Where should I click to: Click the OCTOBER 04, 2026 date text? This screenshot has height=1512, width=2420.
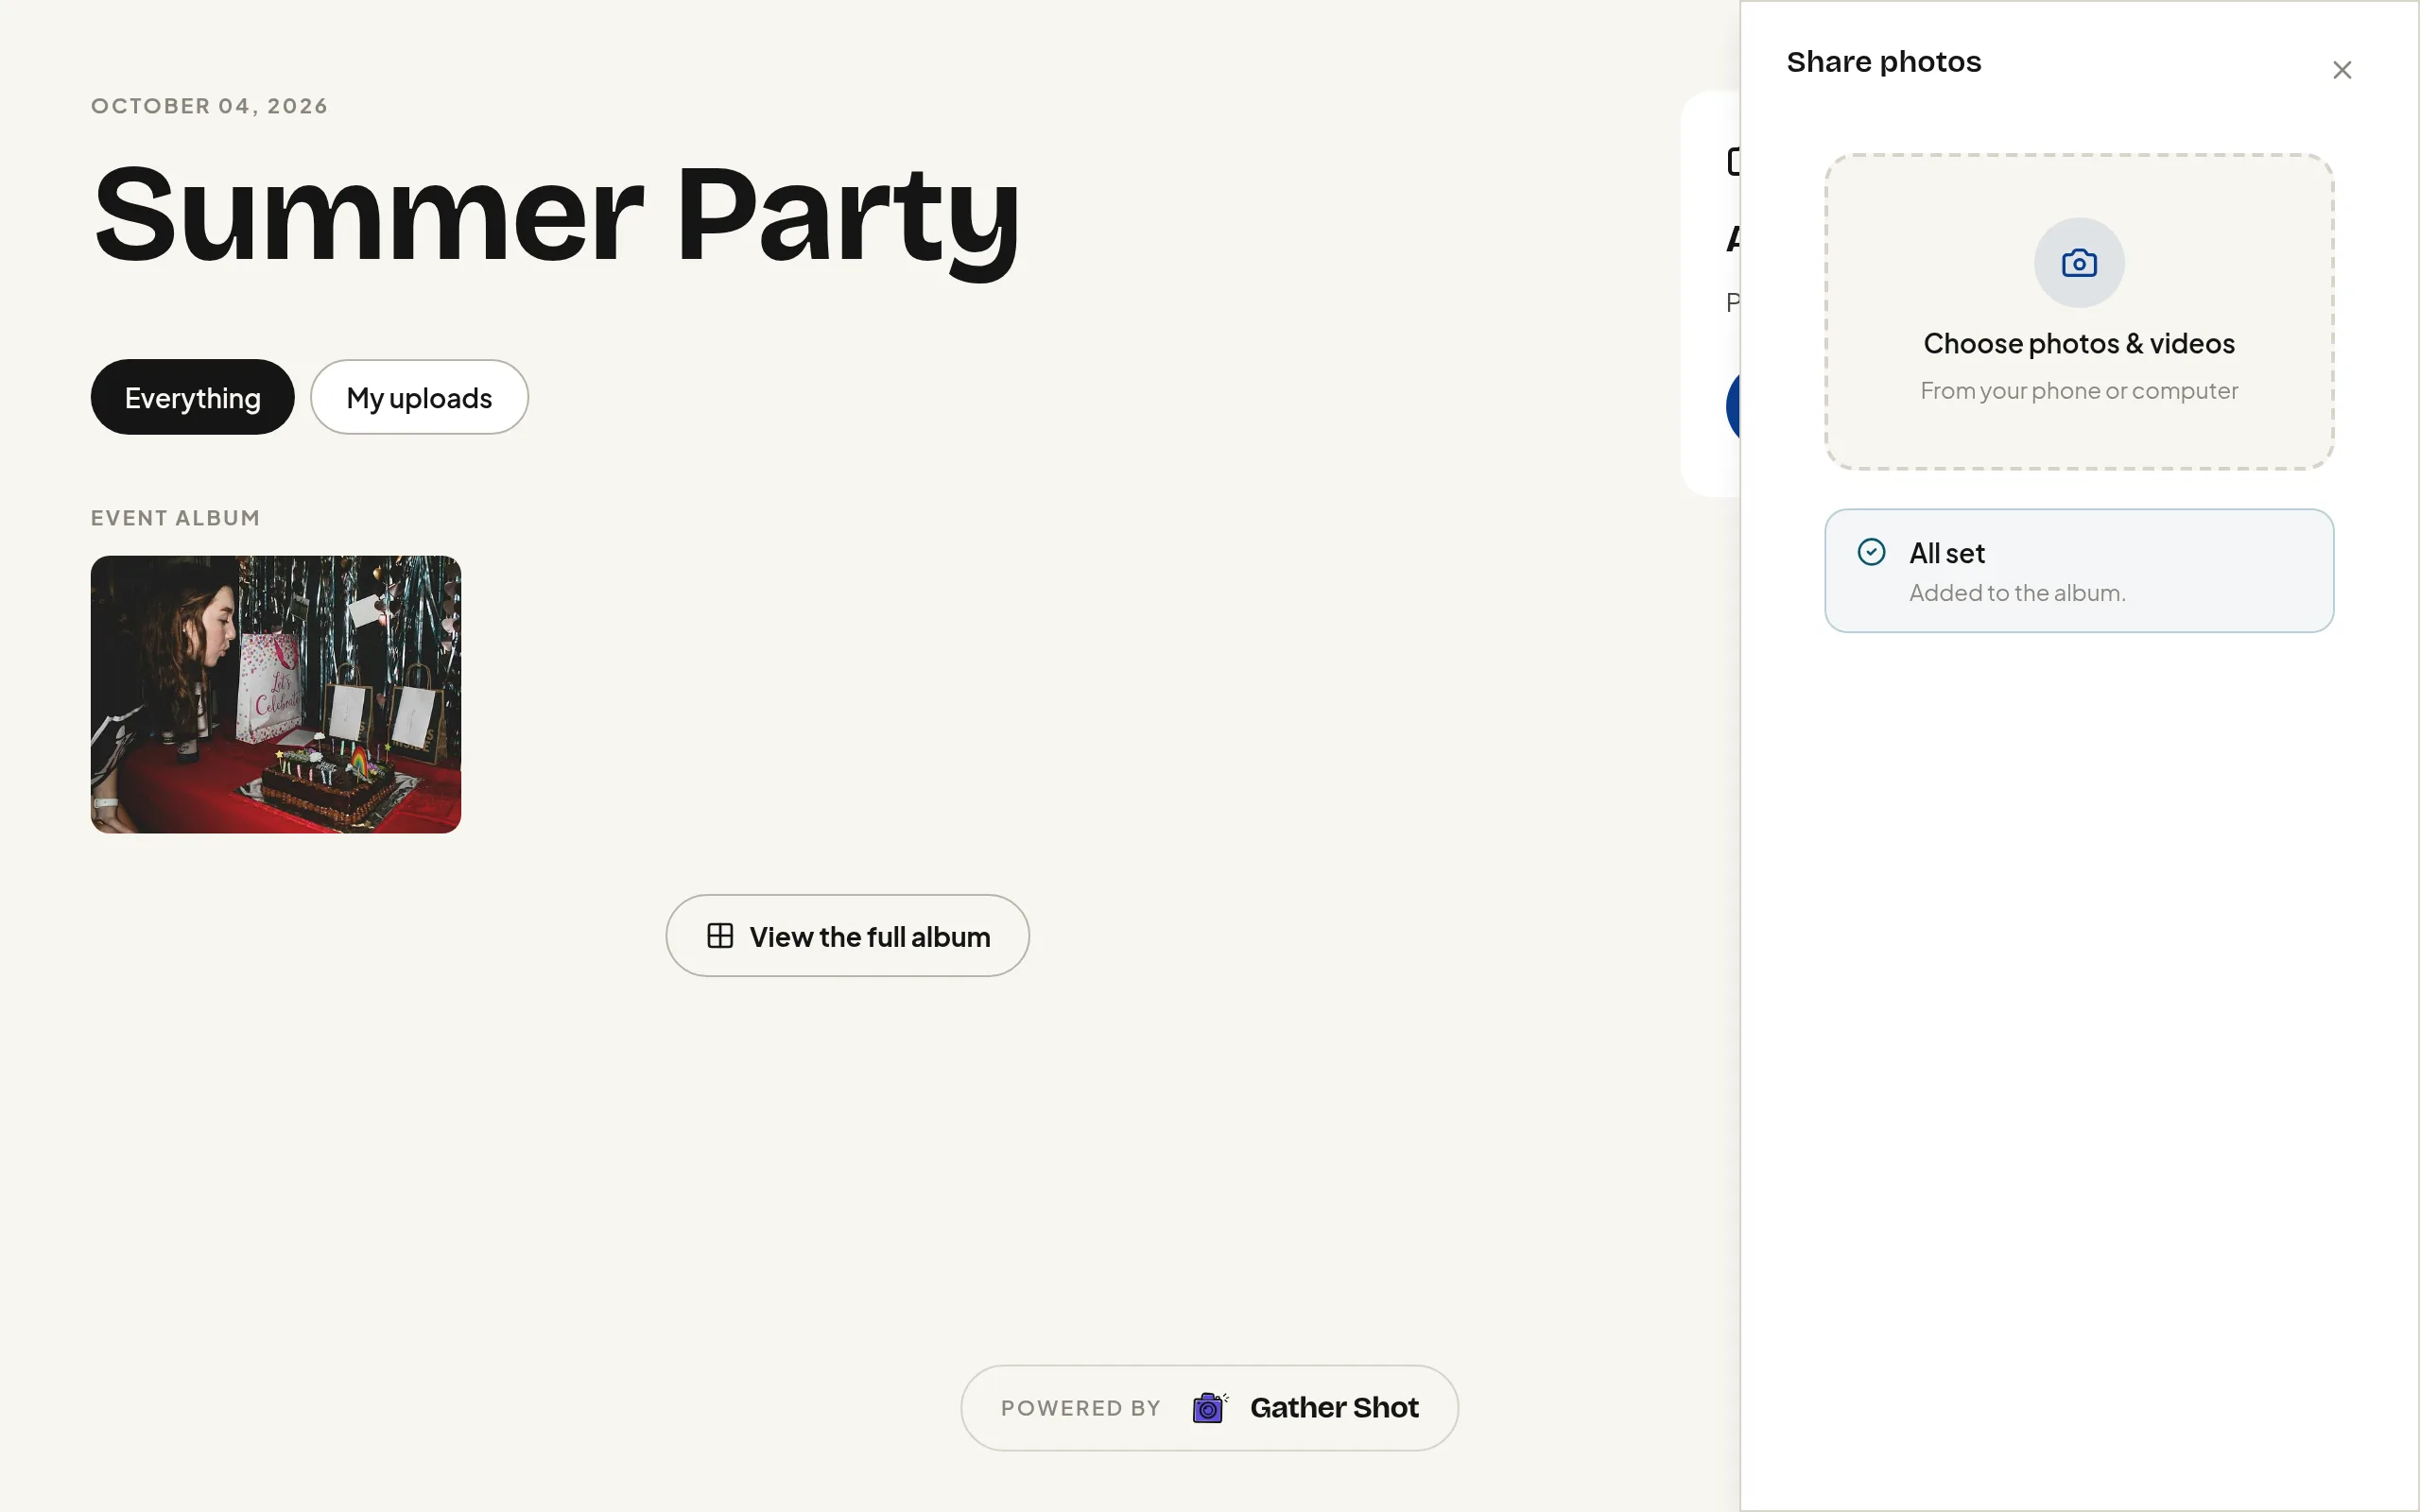tap(210, 106)
